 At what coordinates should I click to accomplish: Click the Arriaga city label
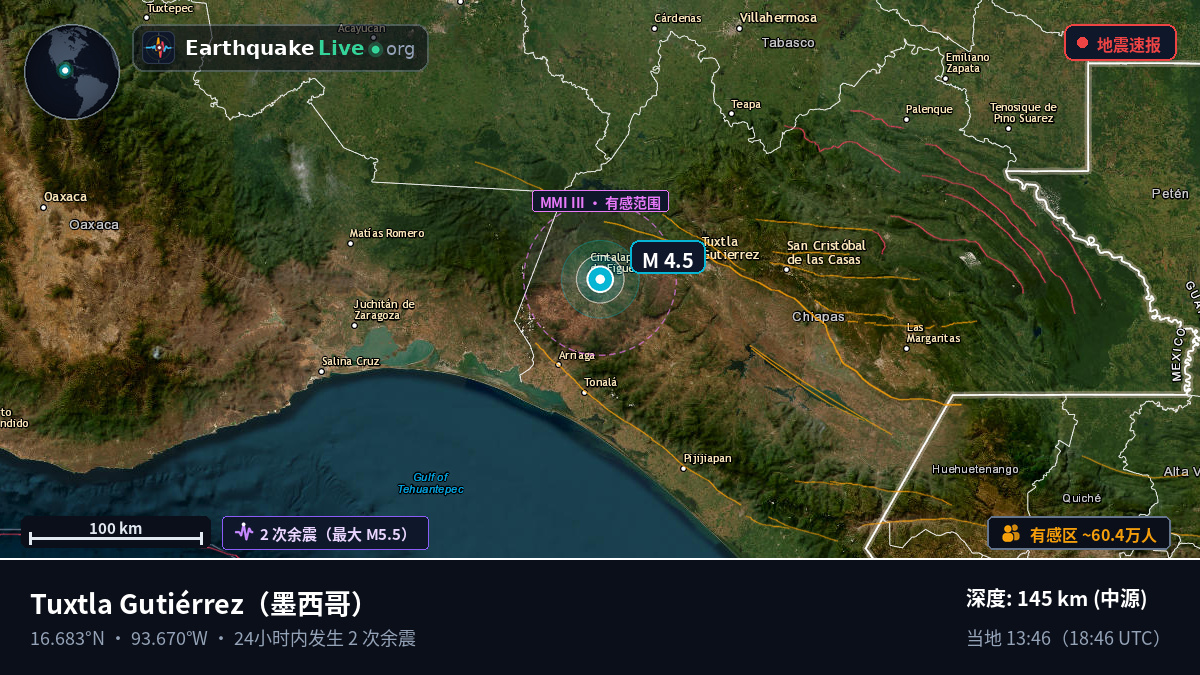tap(576, 355)
